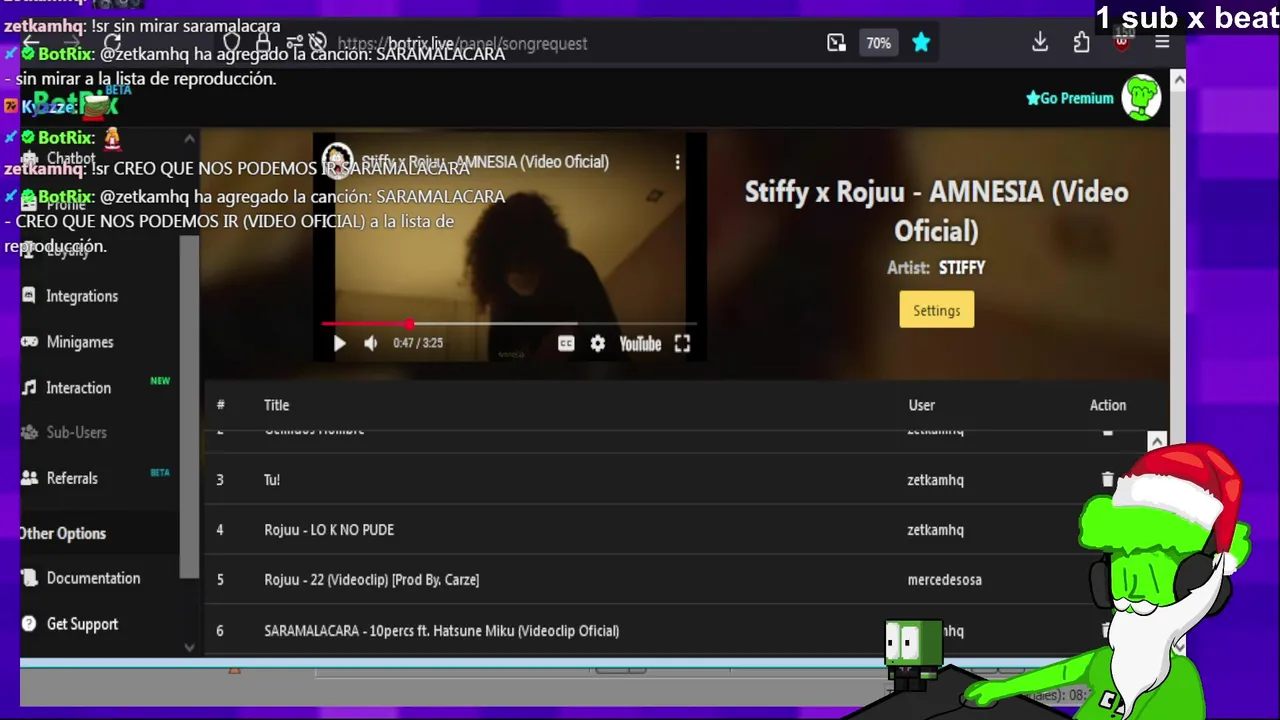
Task: Open Go Premium link
Action: tap(1069, 98)
